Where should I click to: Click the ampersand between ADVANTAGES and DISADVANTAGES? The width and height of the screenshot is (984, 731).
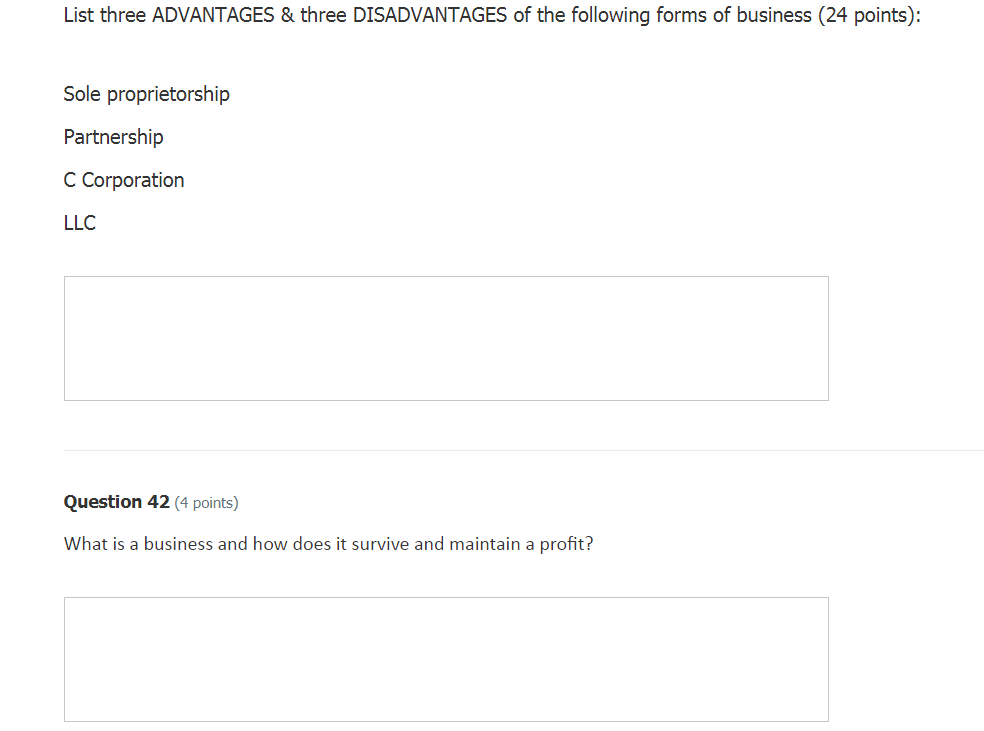(x=287, y=16)
